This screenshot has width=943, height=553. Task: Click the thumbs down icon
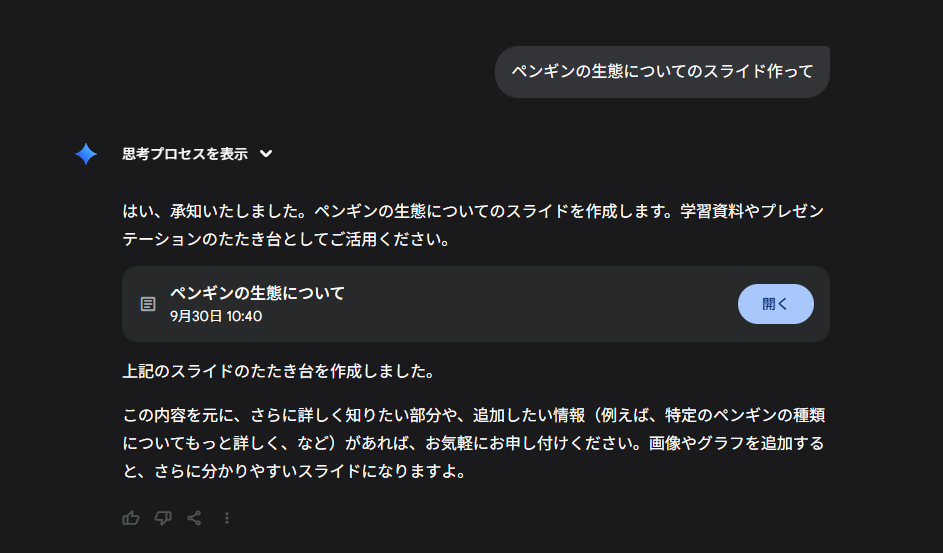(x=163, y=518)
